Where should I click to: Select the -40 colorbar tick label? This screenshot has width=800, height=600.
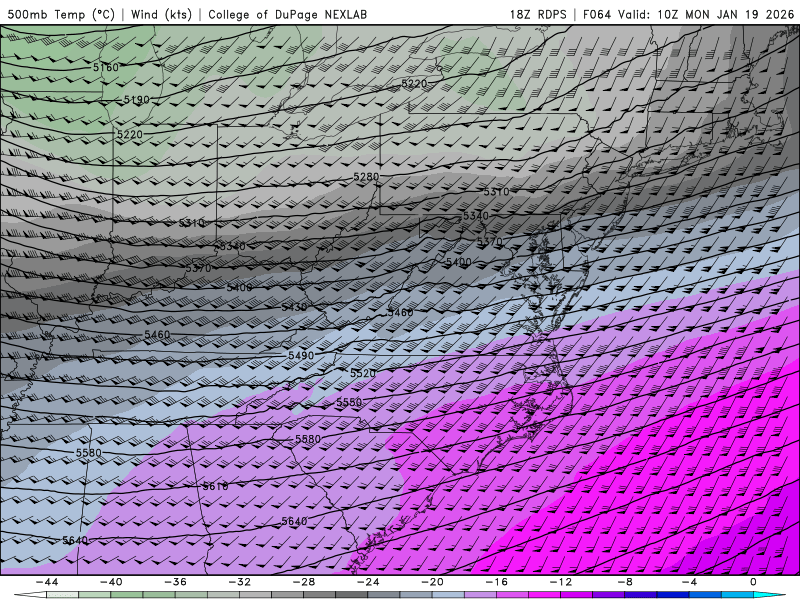(x=111, y=582)
